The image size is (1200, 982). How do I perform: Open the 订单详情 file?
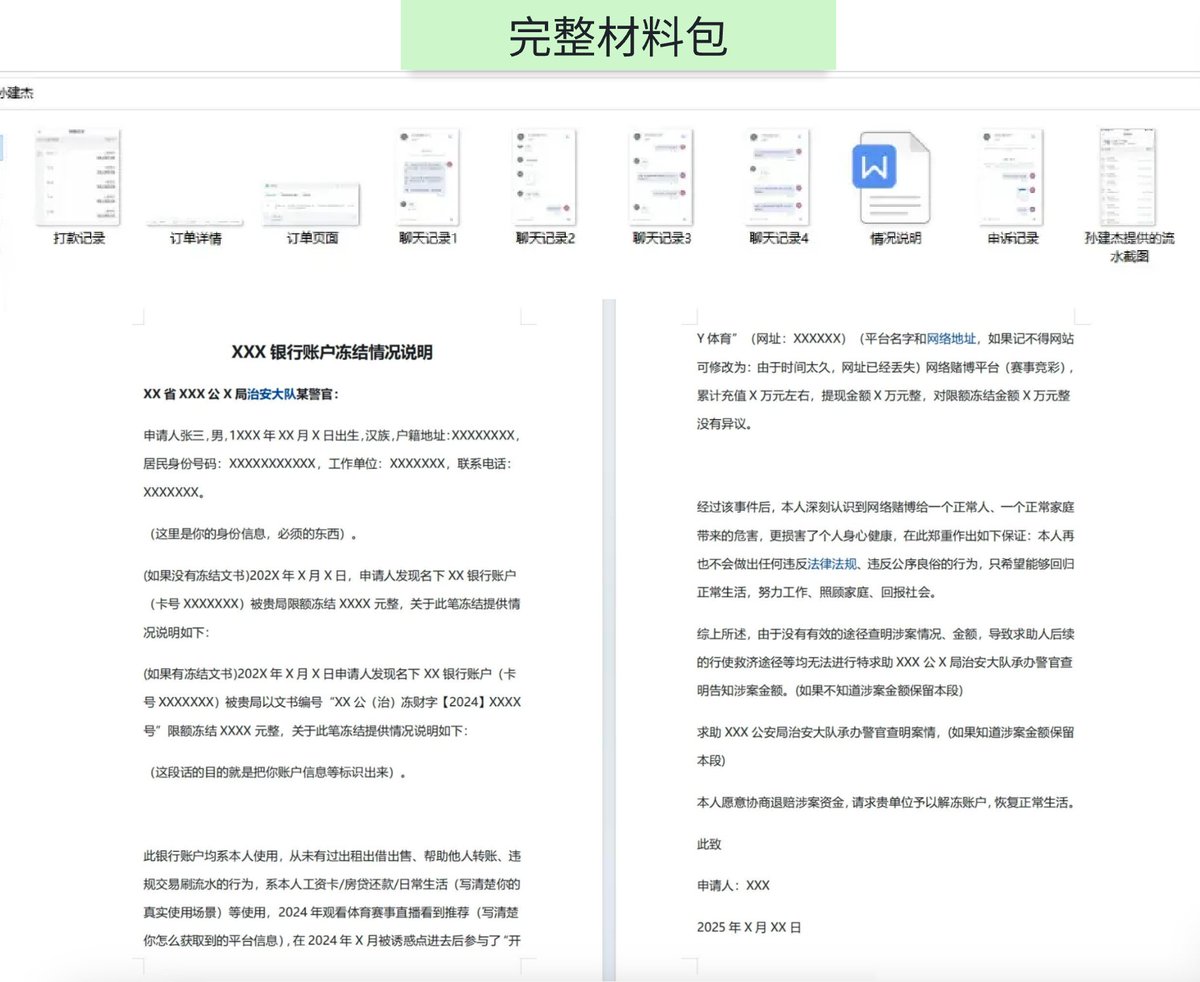[194, 200]
